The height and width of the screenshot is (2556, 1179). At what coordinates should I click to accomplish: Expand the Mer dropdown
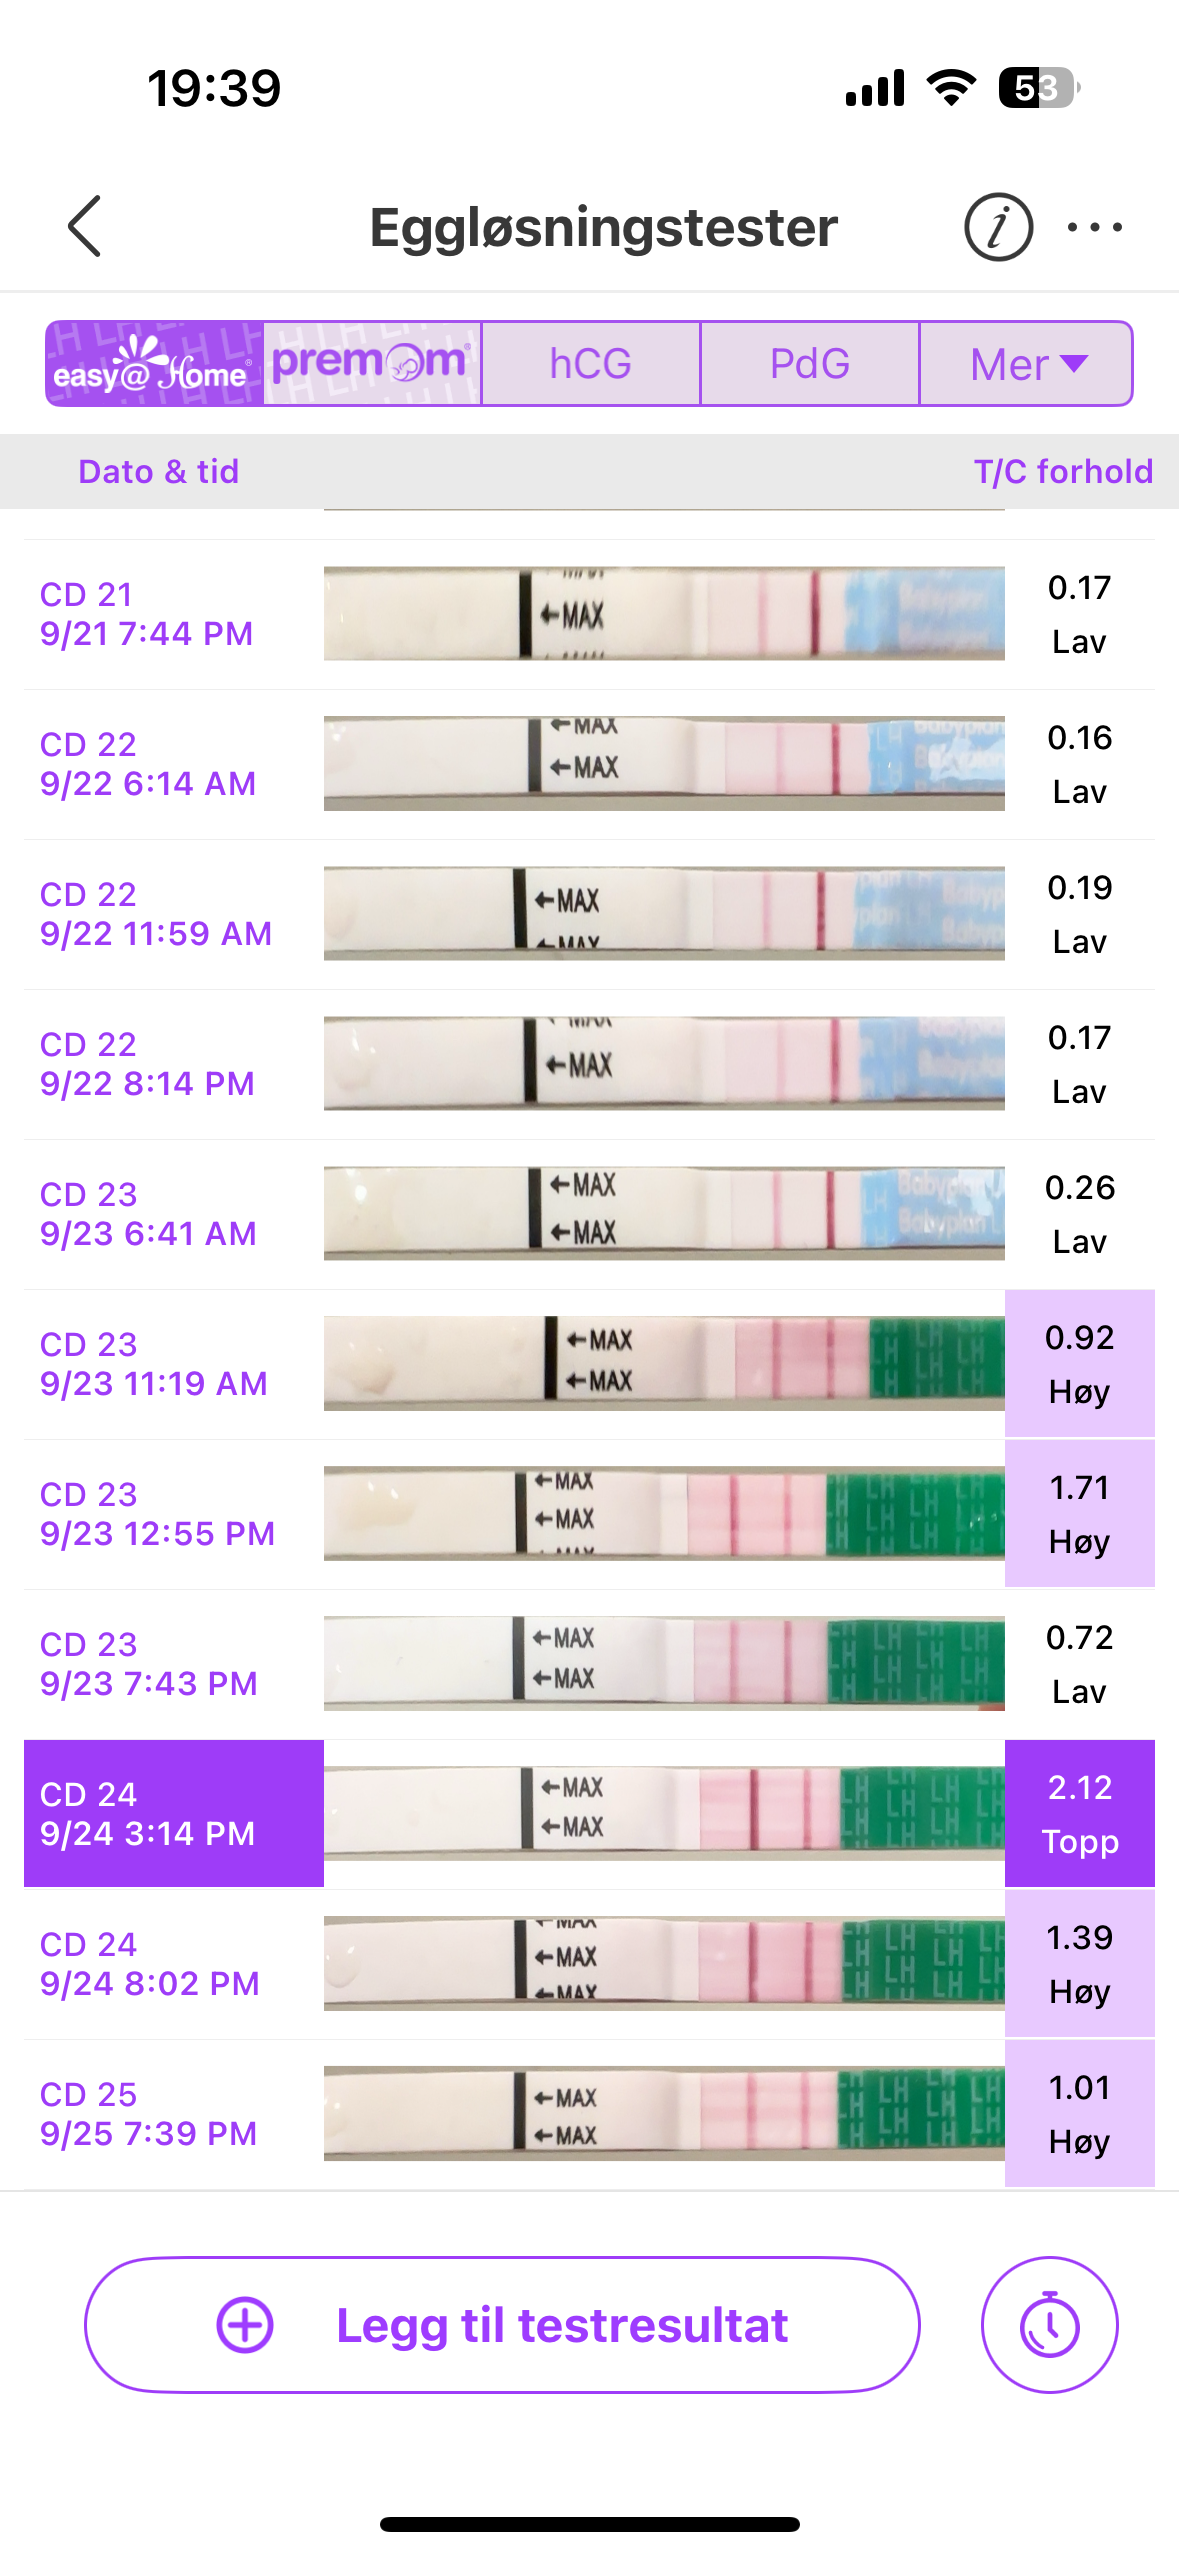coord(1026,364)
